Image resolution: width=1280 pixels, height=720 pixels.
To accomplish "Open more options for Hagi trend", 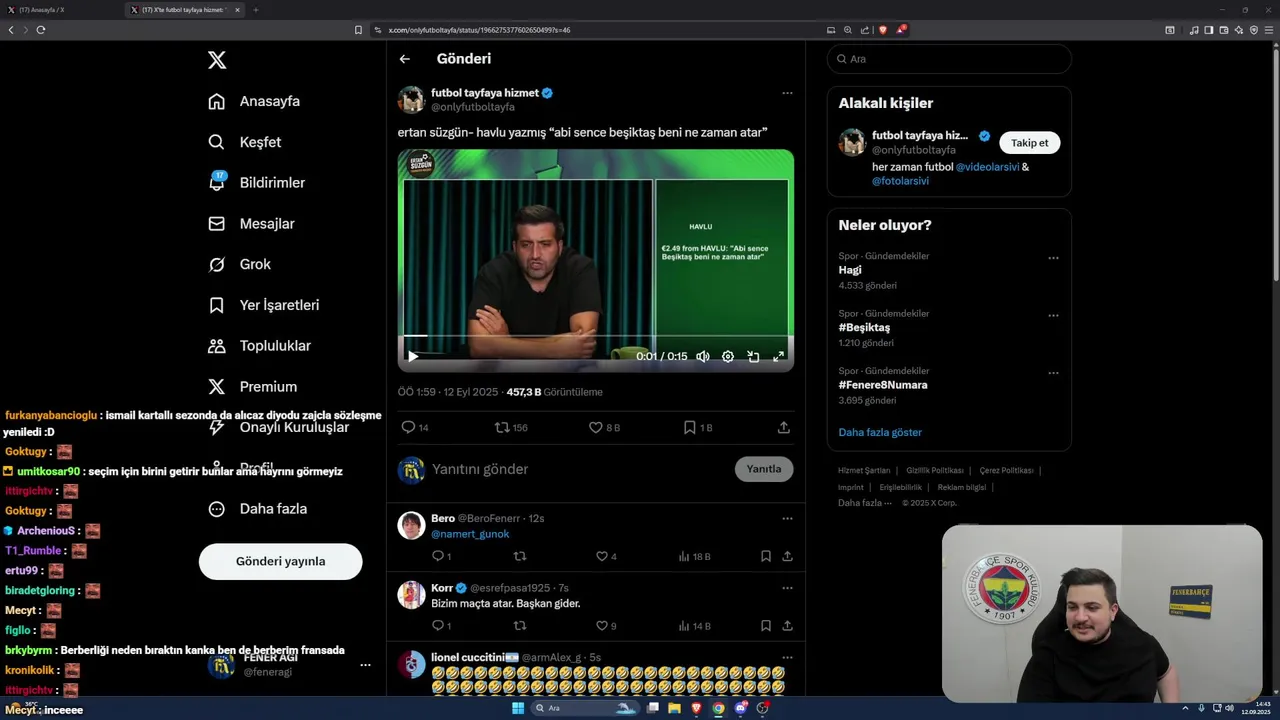I will click(1053, 258).
